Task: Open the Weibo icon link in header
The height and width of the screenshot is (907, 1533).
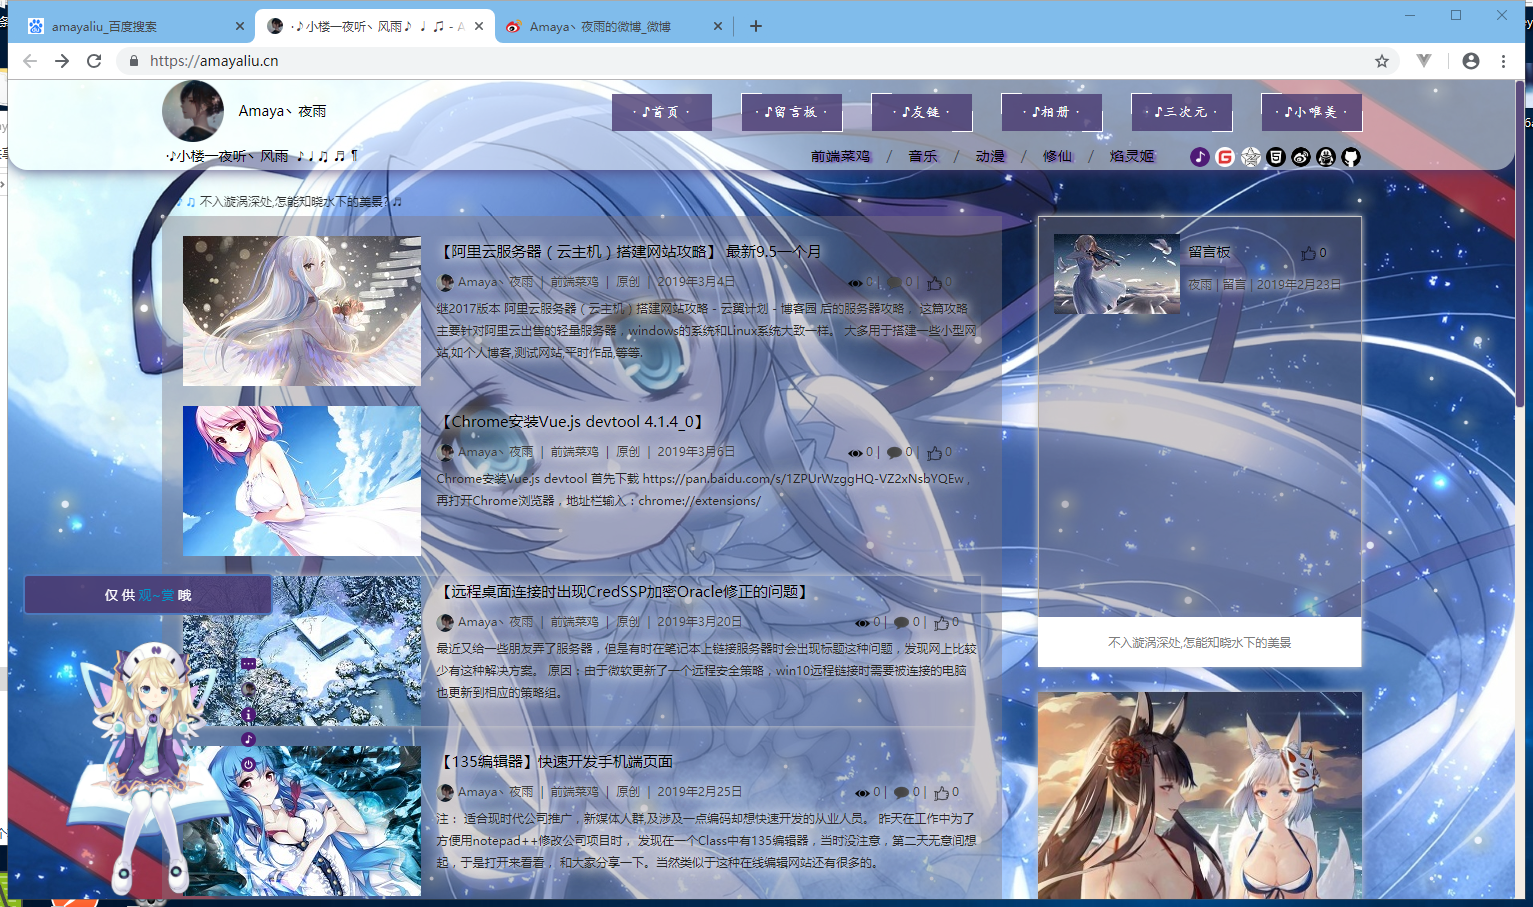Action: click(x=1300, y=157)
